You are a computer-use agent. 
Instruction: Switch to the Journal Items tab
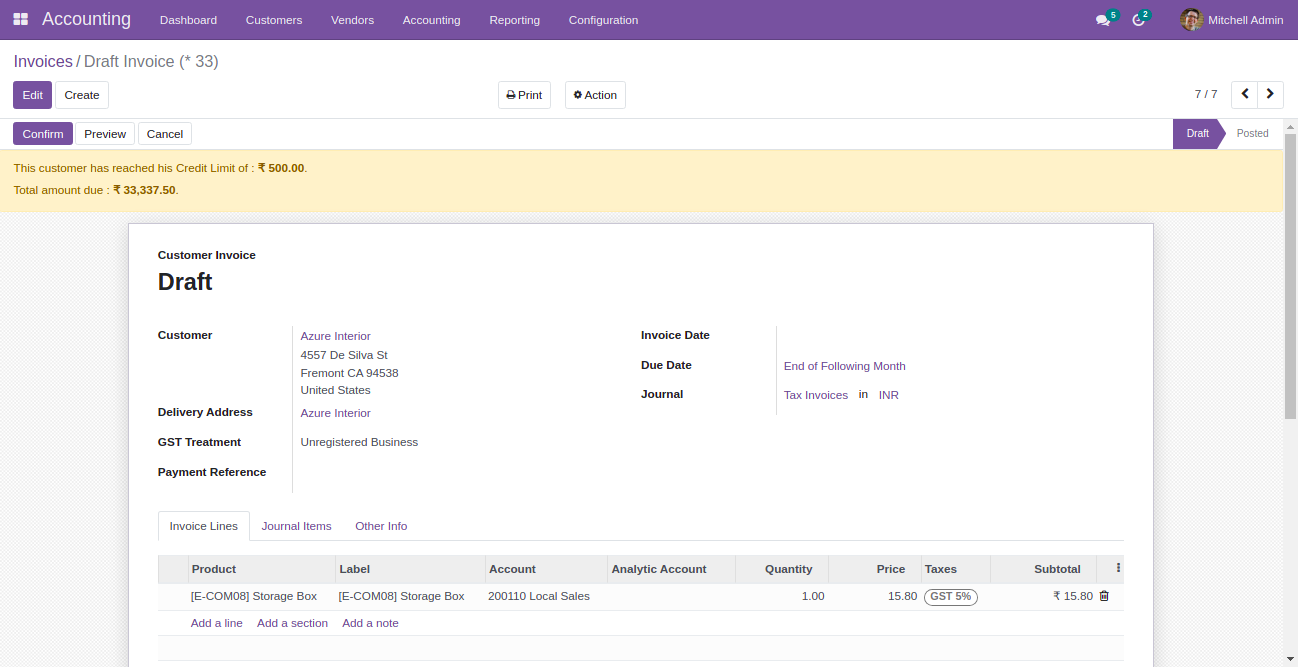tap(296, 526)
